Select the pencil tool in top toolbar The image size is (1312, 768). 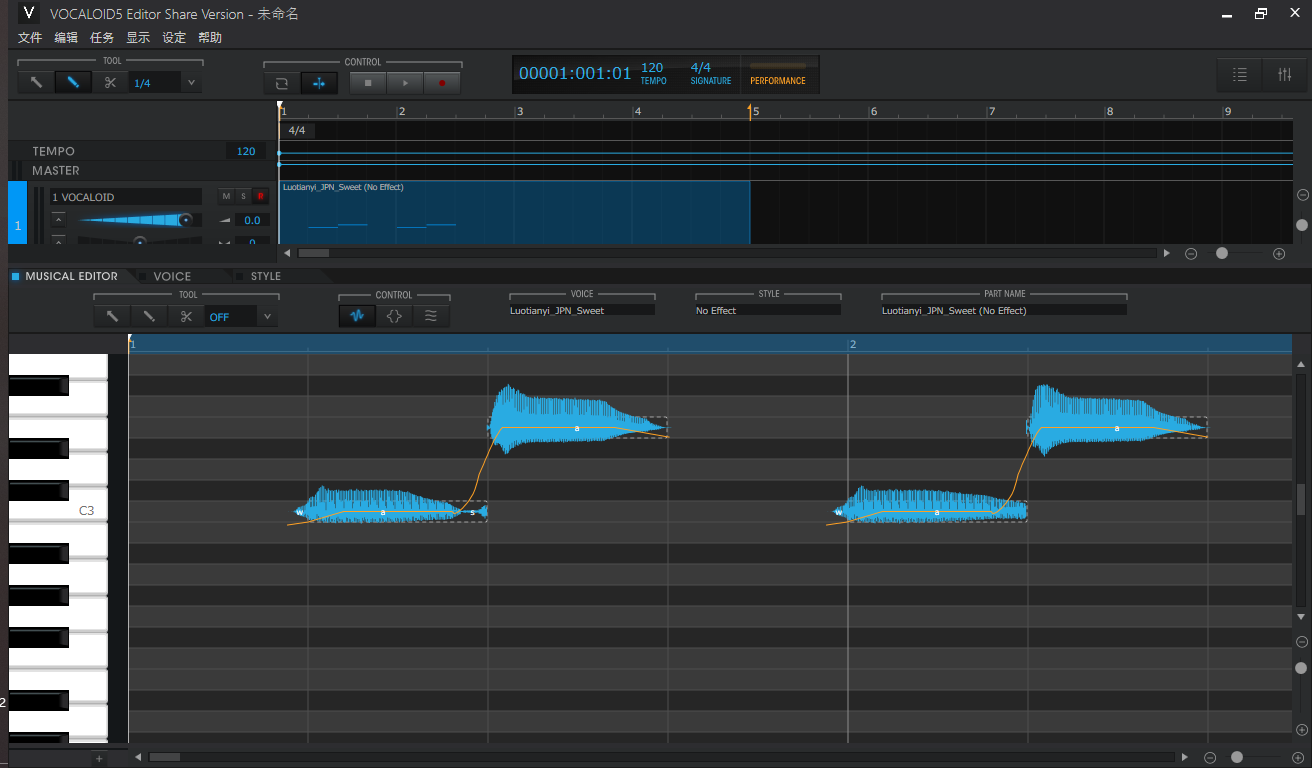coord(73,83)
